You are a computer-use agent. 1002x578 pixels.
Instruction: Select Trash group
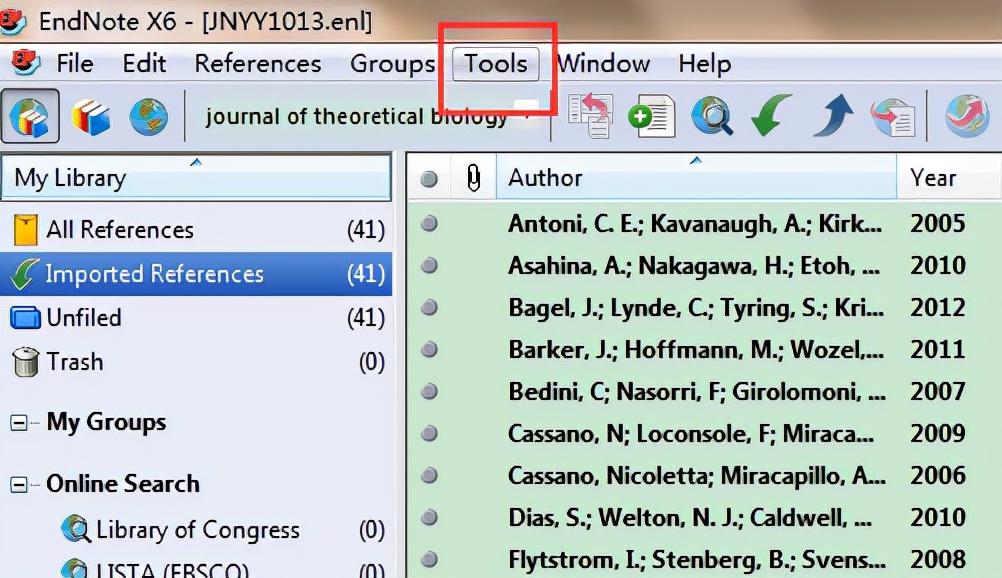196,362
